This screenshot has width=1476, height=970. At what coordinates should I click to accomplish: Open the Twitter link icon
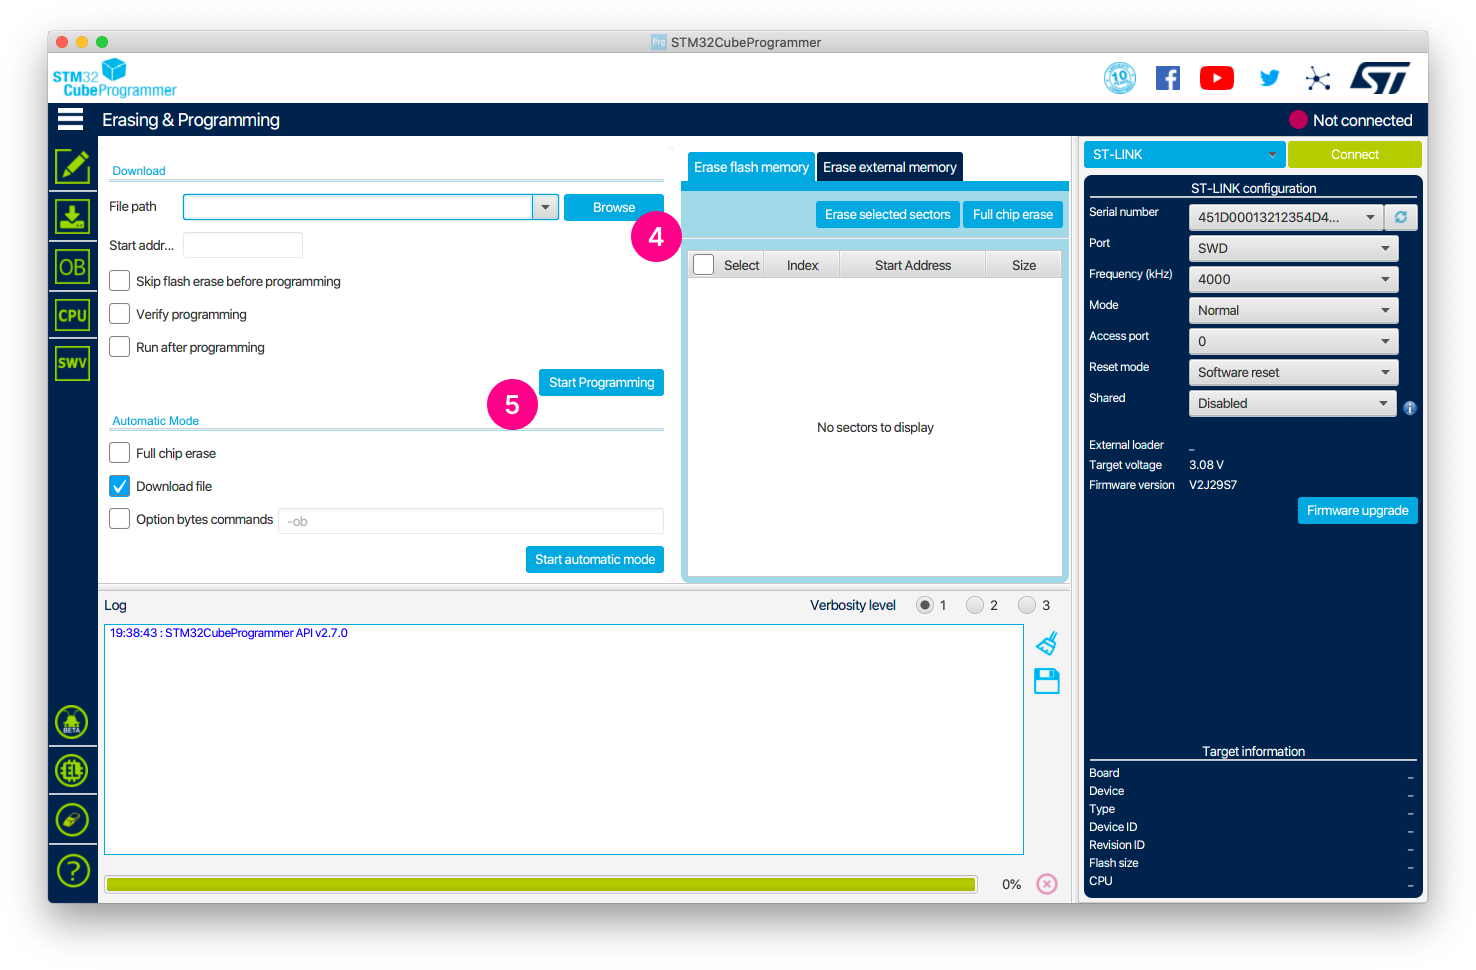pyautogui.click(x=1269, y=78)
